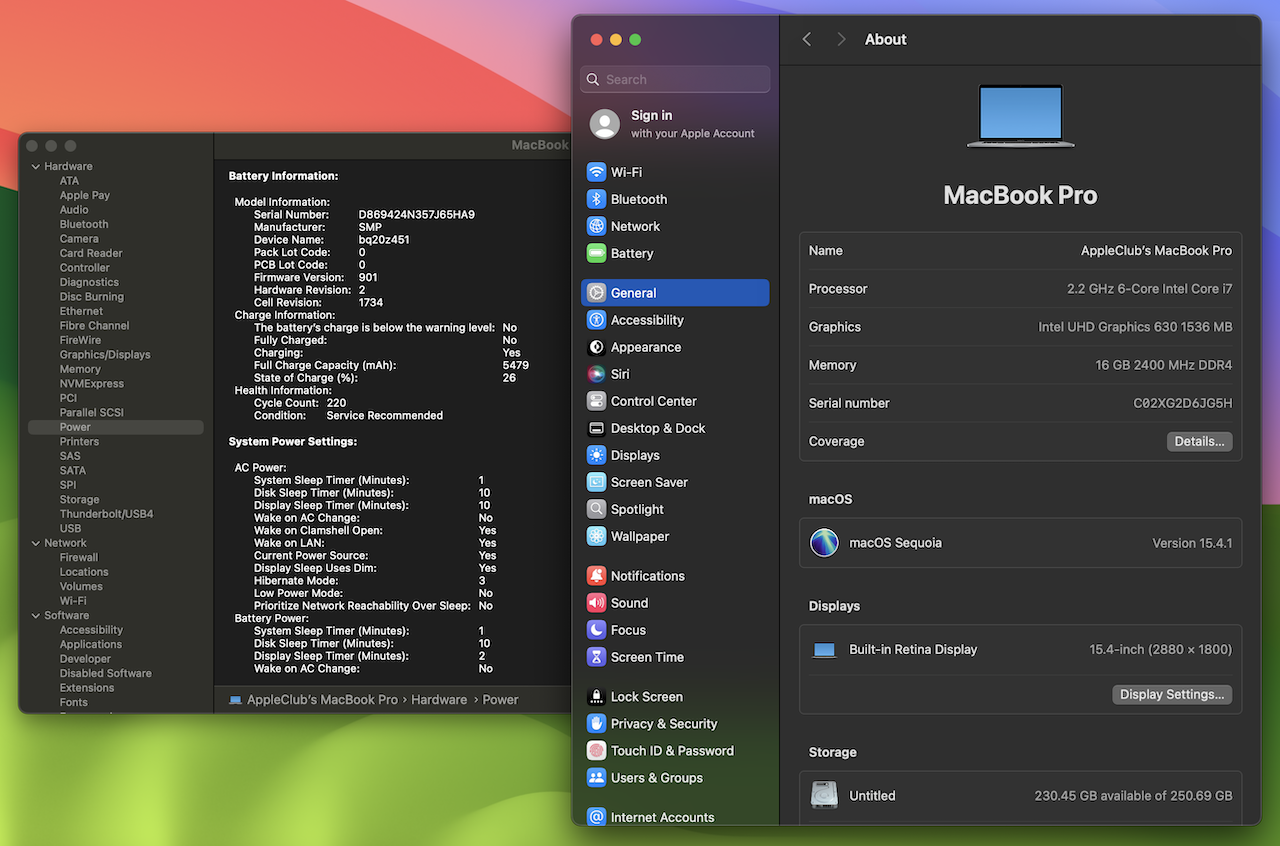This screenshot has width=1280, height=846.
Task: Select Graphics/Displays in System Information
Action: point(105,355)
